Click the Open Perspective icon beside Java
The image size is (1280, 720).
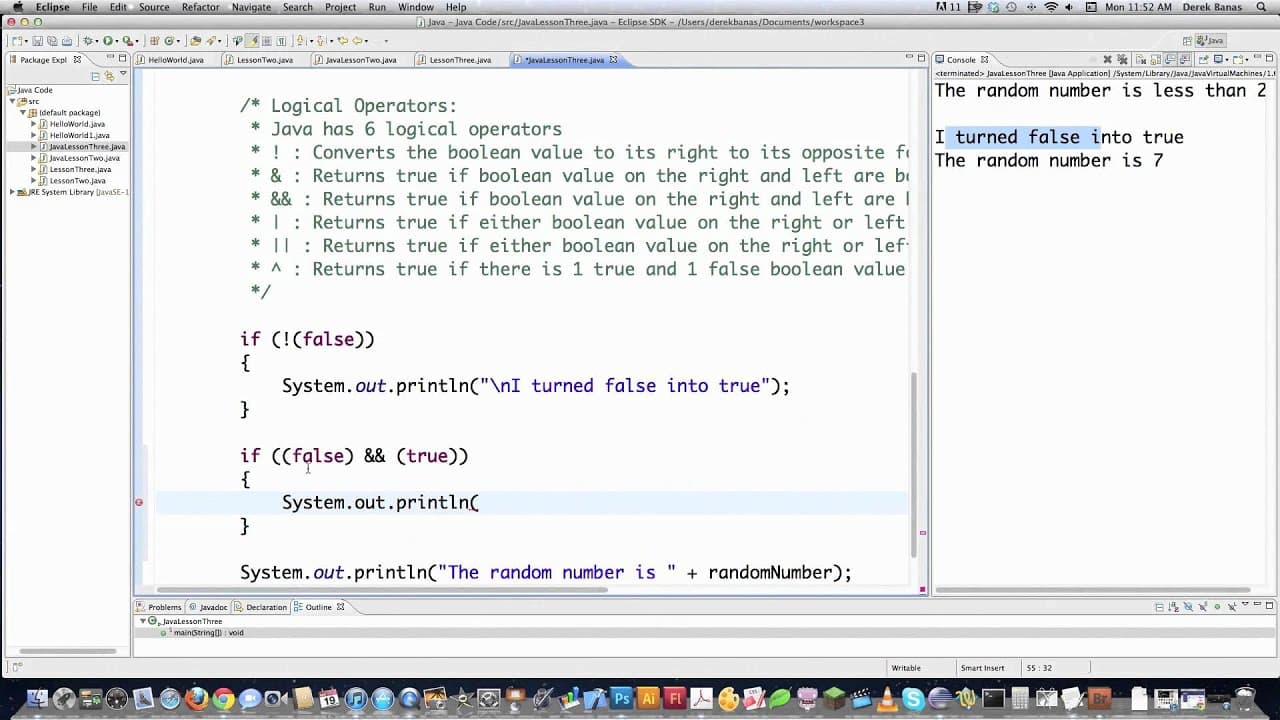pyautogui.click(x=1187, y=41)
